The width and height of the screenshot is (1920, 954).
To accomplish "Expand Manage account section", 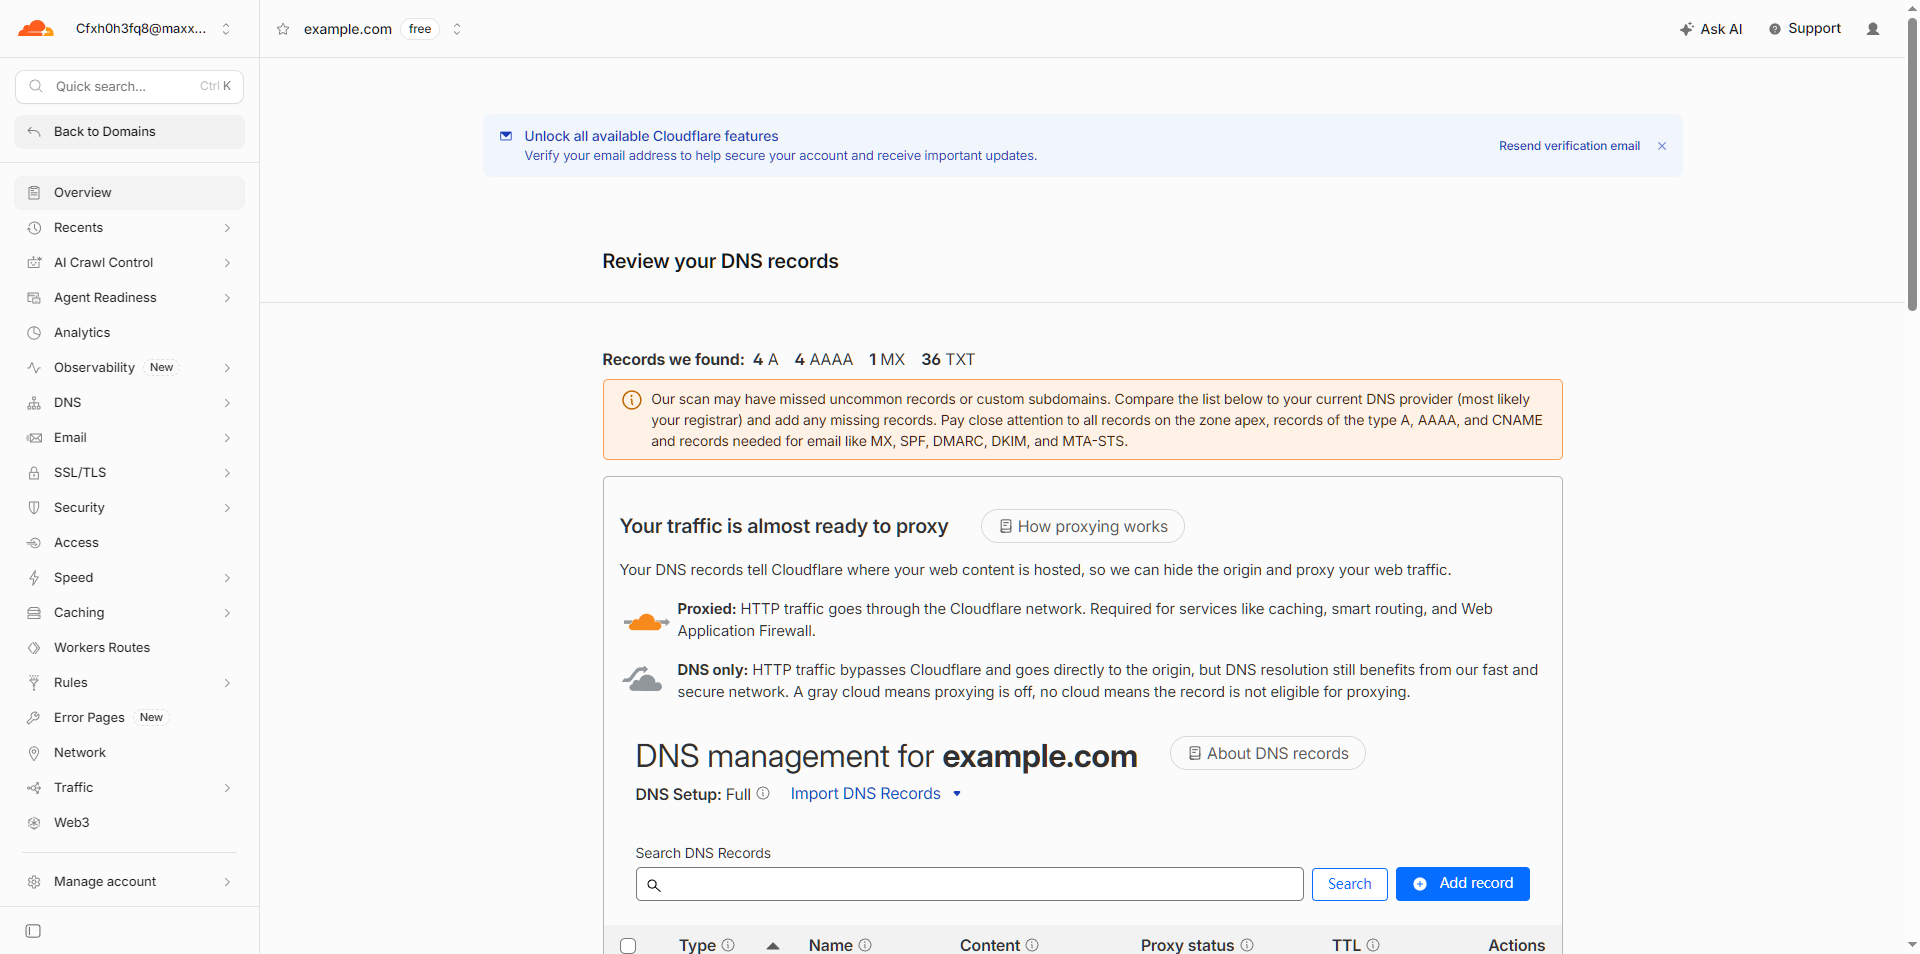I will [x=129, y=882].
